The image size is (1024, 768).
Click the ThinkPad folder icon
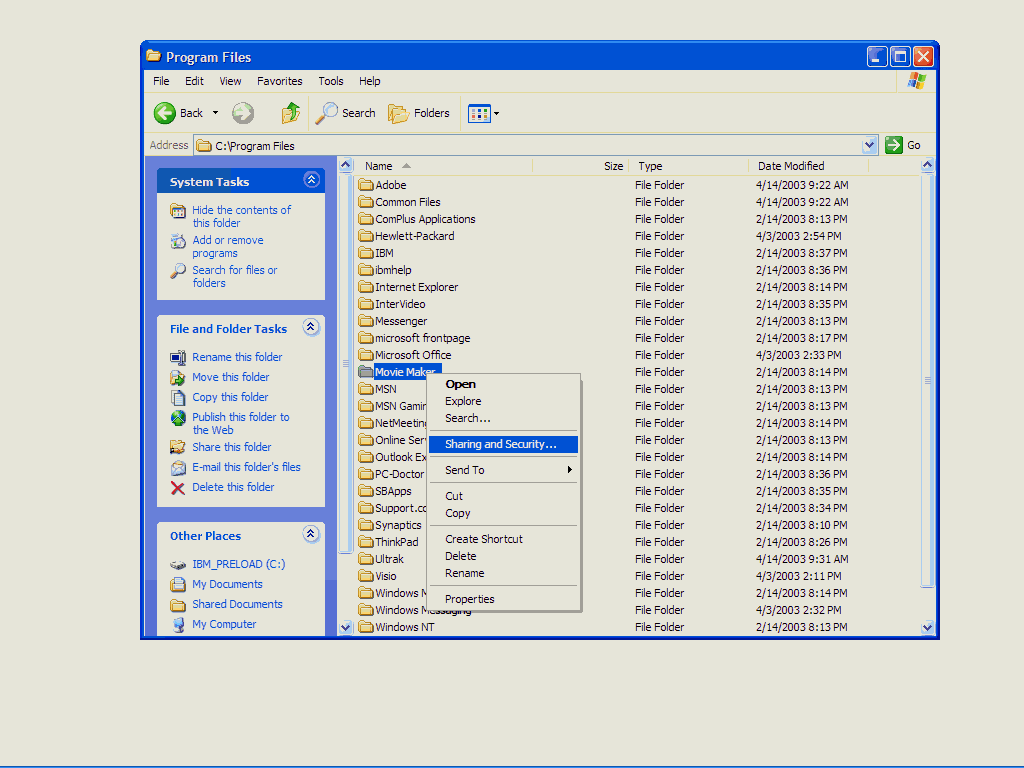pos(366,541)
